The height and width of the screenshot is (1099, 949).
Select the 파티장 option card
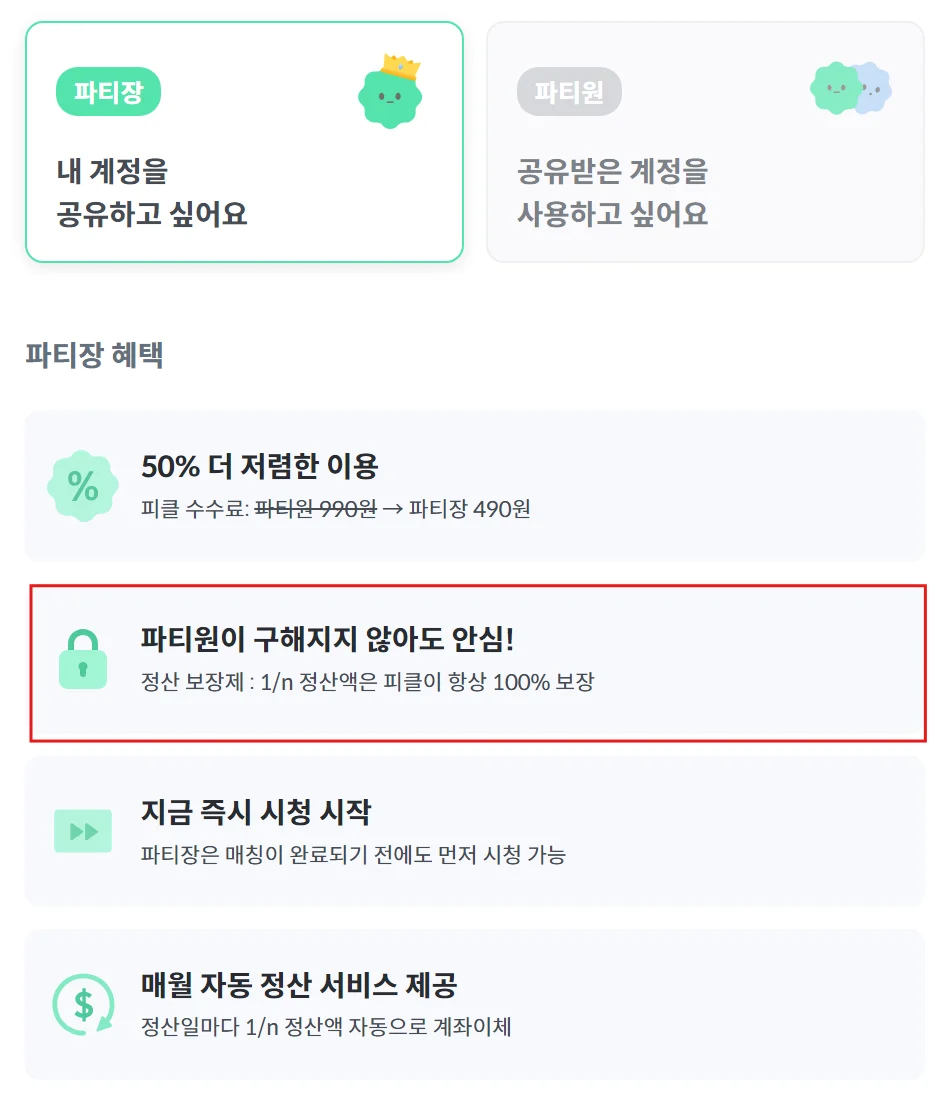click(x=244, y=142)
